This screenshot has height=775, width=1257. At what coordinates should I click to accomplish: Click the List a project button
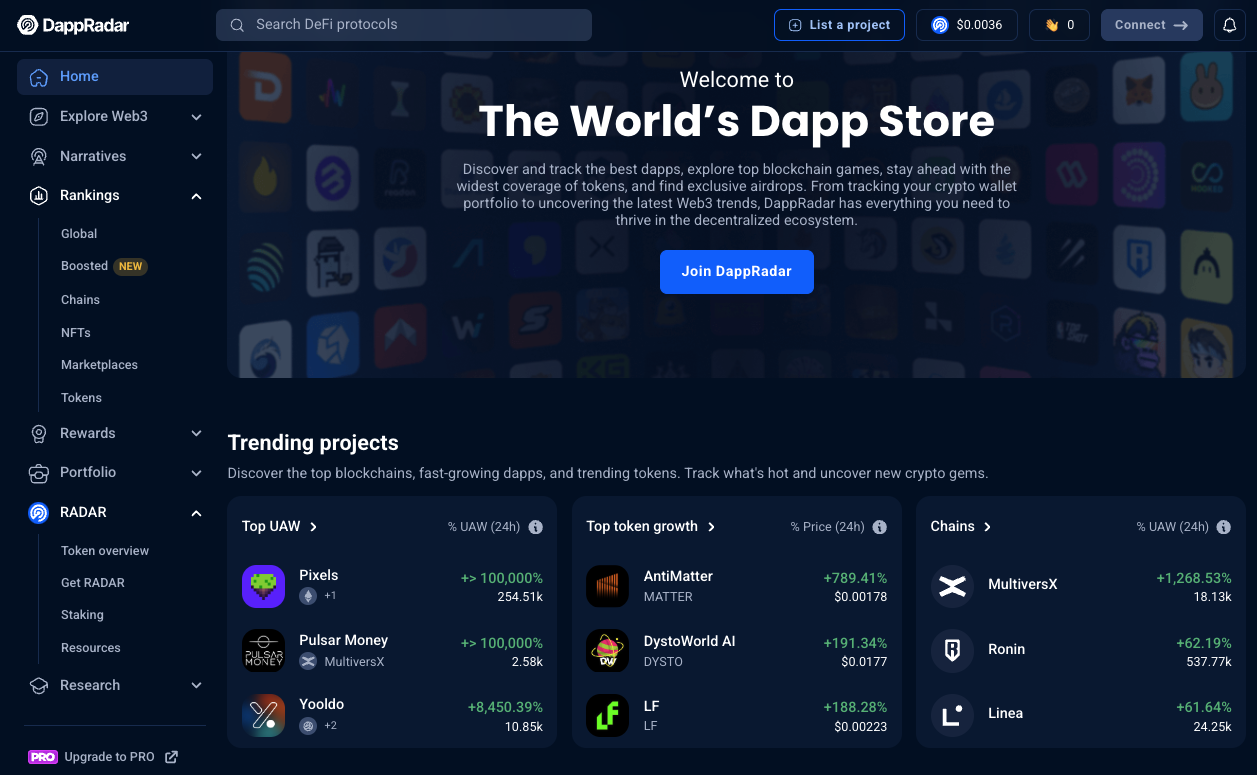(839, 25)
